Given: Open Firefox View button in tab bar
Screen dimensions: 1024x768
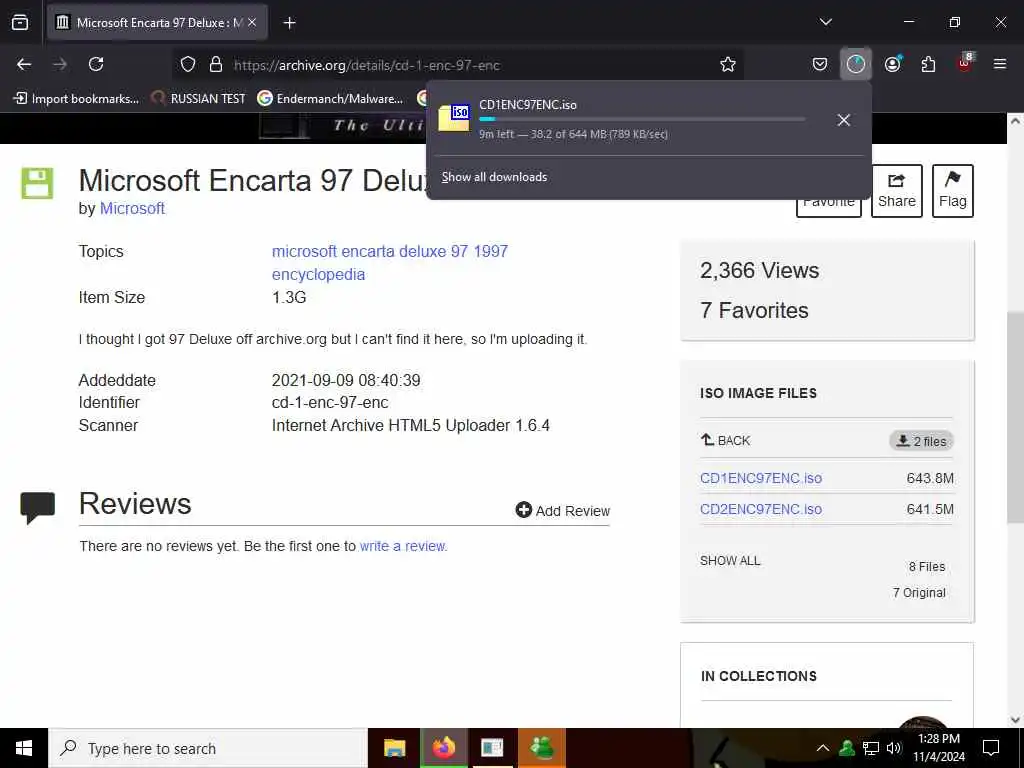Looking at the screenshot, I should 20,22.
